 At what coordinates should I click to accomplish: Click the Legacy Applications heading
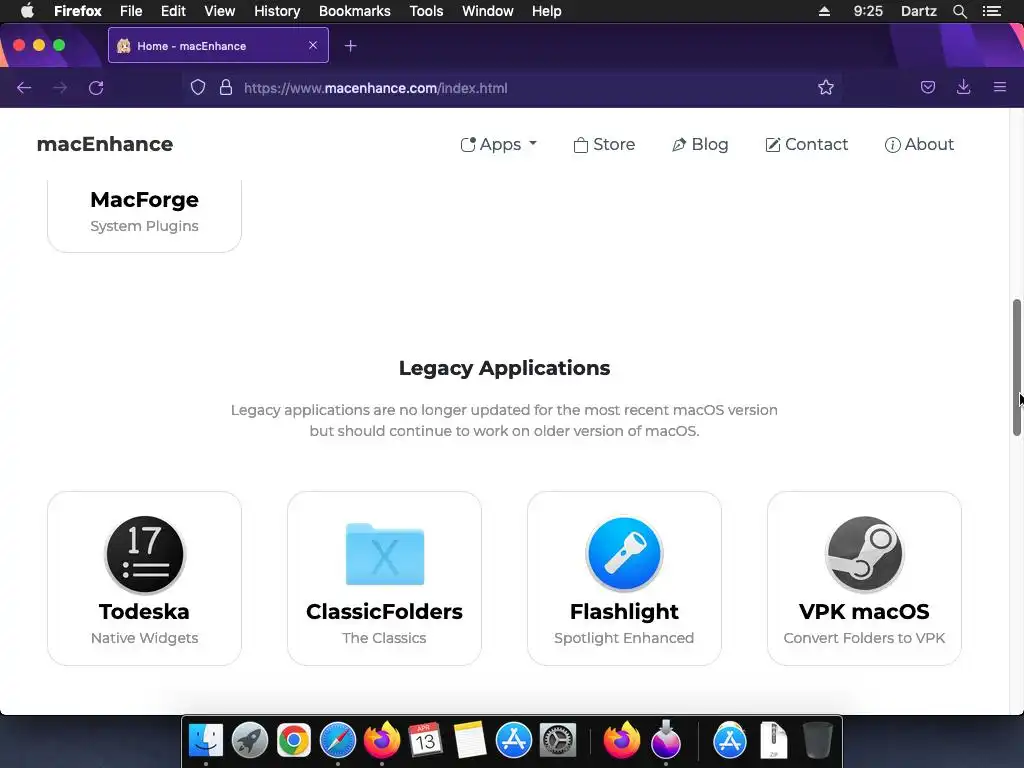pyautogui.click(x=504, y=368)
